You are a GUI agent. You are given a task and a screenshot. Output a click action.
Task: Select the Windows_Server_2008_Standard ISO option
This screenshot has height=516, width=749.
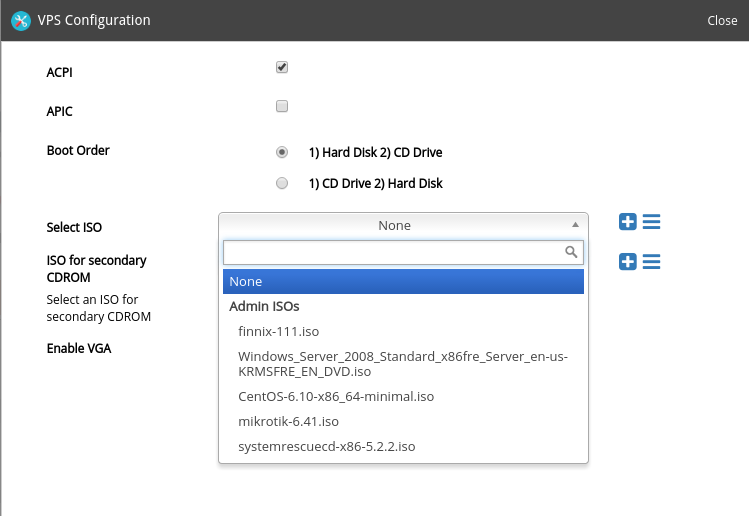tap(403, 364)
